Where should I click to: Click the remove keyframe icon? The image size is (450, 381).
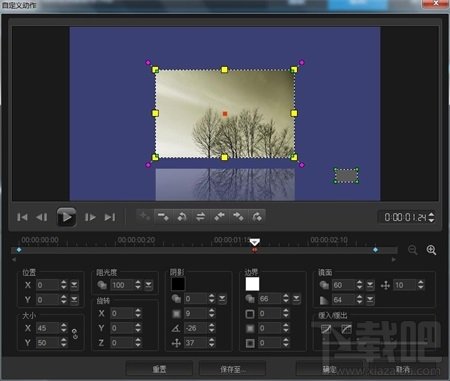click(x=163, y=217)
